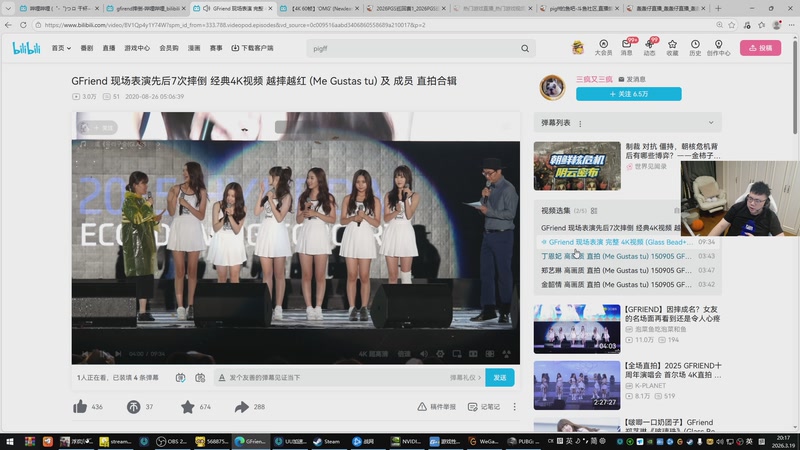Open 漫画 navigation item
Image resolution: width=800 pixels, height=450 pixels.
(194, 48)
